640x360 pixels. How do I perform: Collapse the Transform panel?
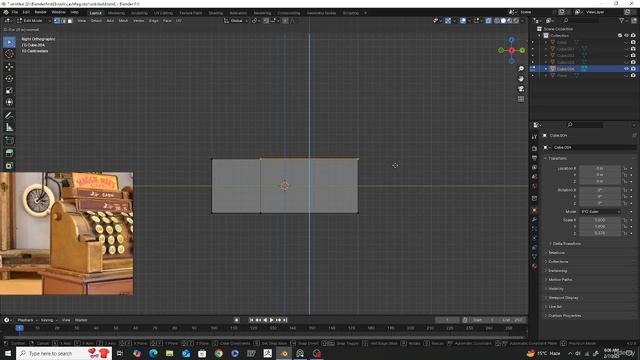(557, 158)
